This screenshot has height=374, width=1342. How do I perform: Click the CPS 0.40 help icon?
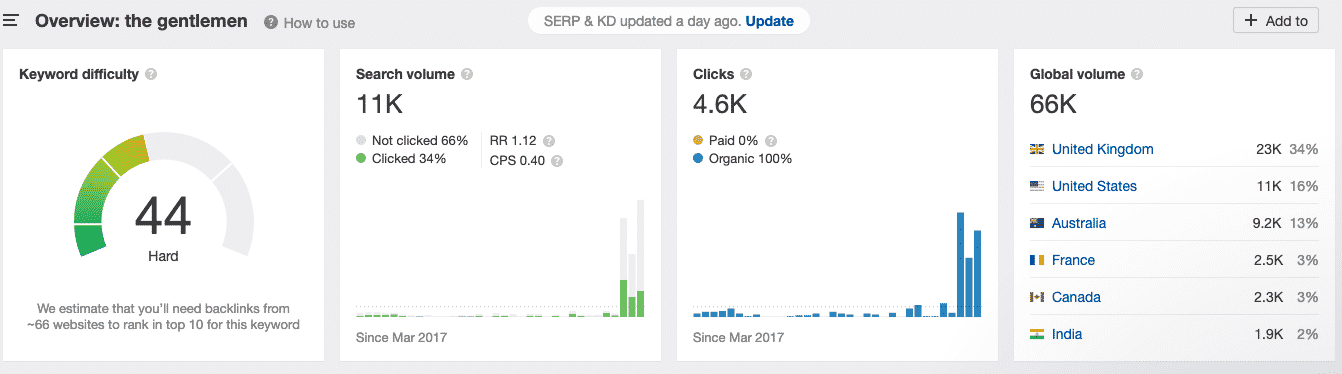pyautogui.click(x=557, y=160)
